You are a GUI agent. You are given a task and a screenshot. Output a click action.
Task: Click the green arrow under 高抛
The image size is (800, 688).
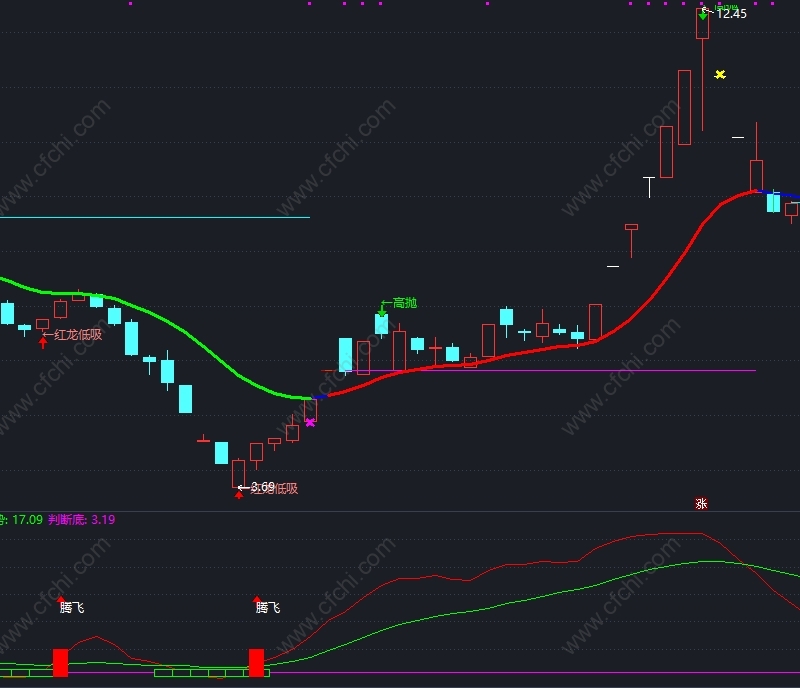click(382, 309)
